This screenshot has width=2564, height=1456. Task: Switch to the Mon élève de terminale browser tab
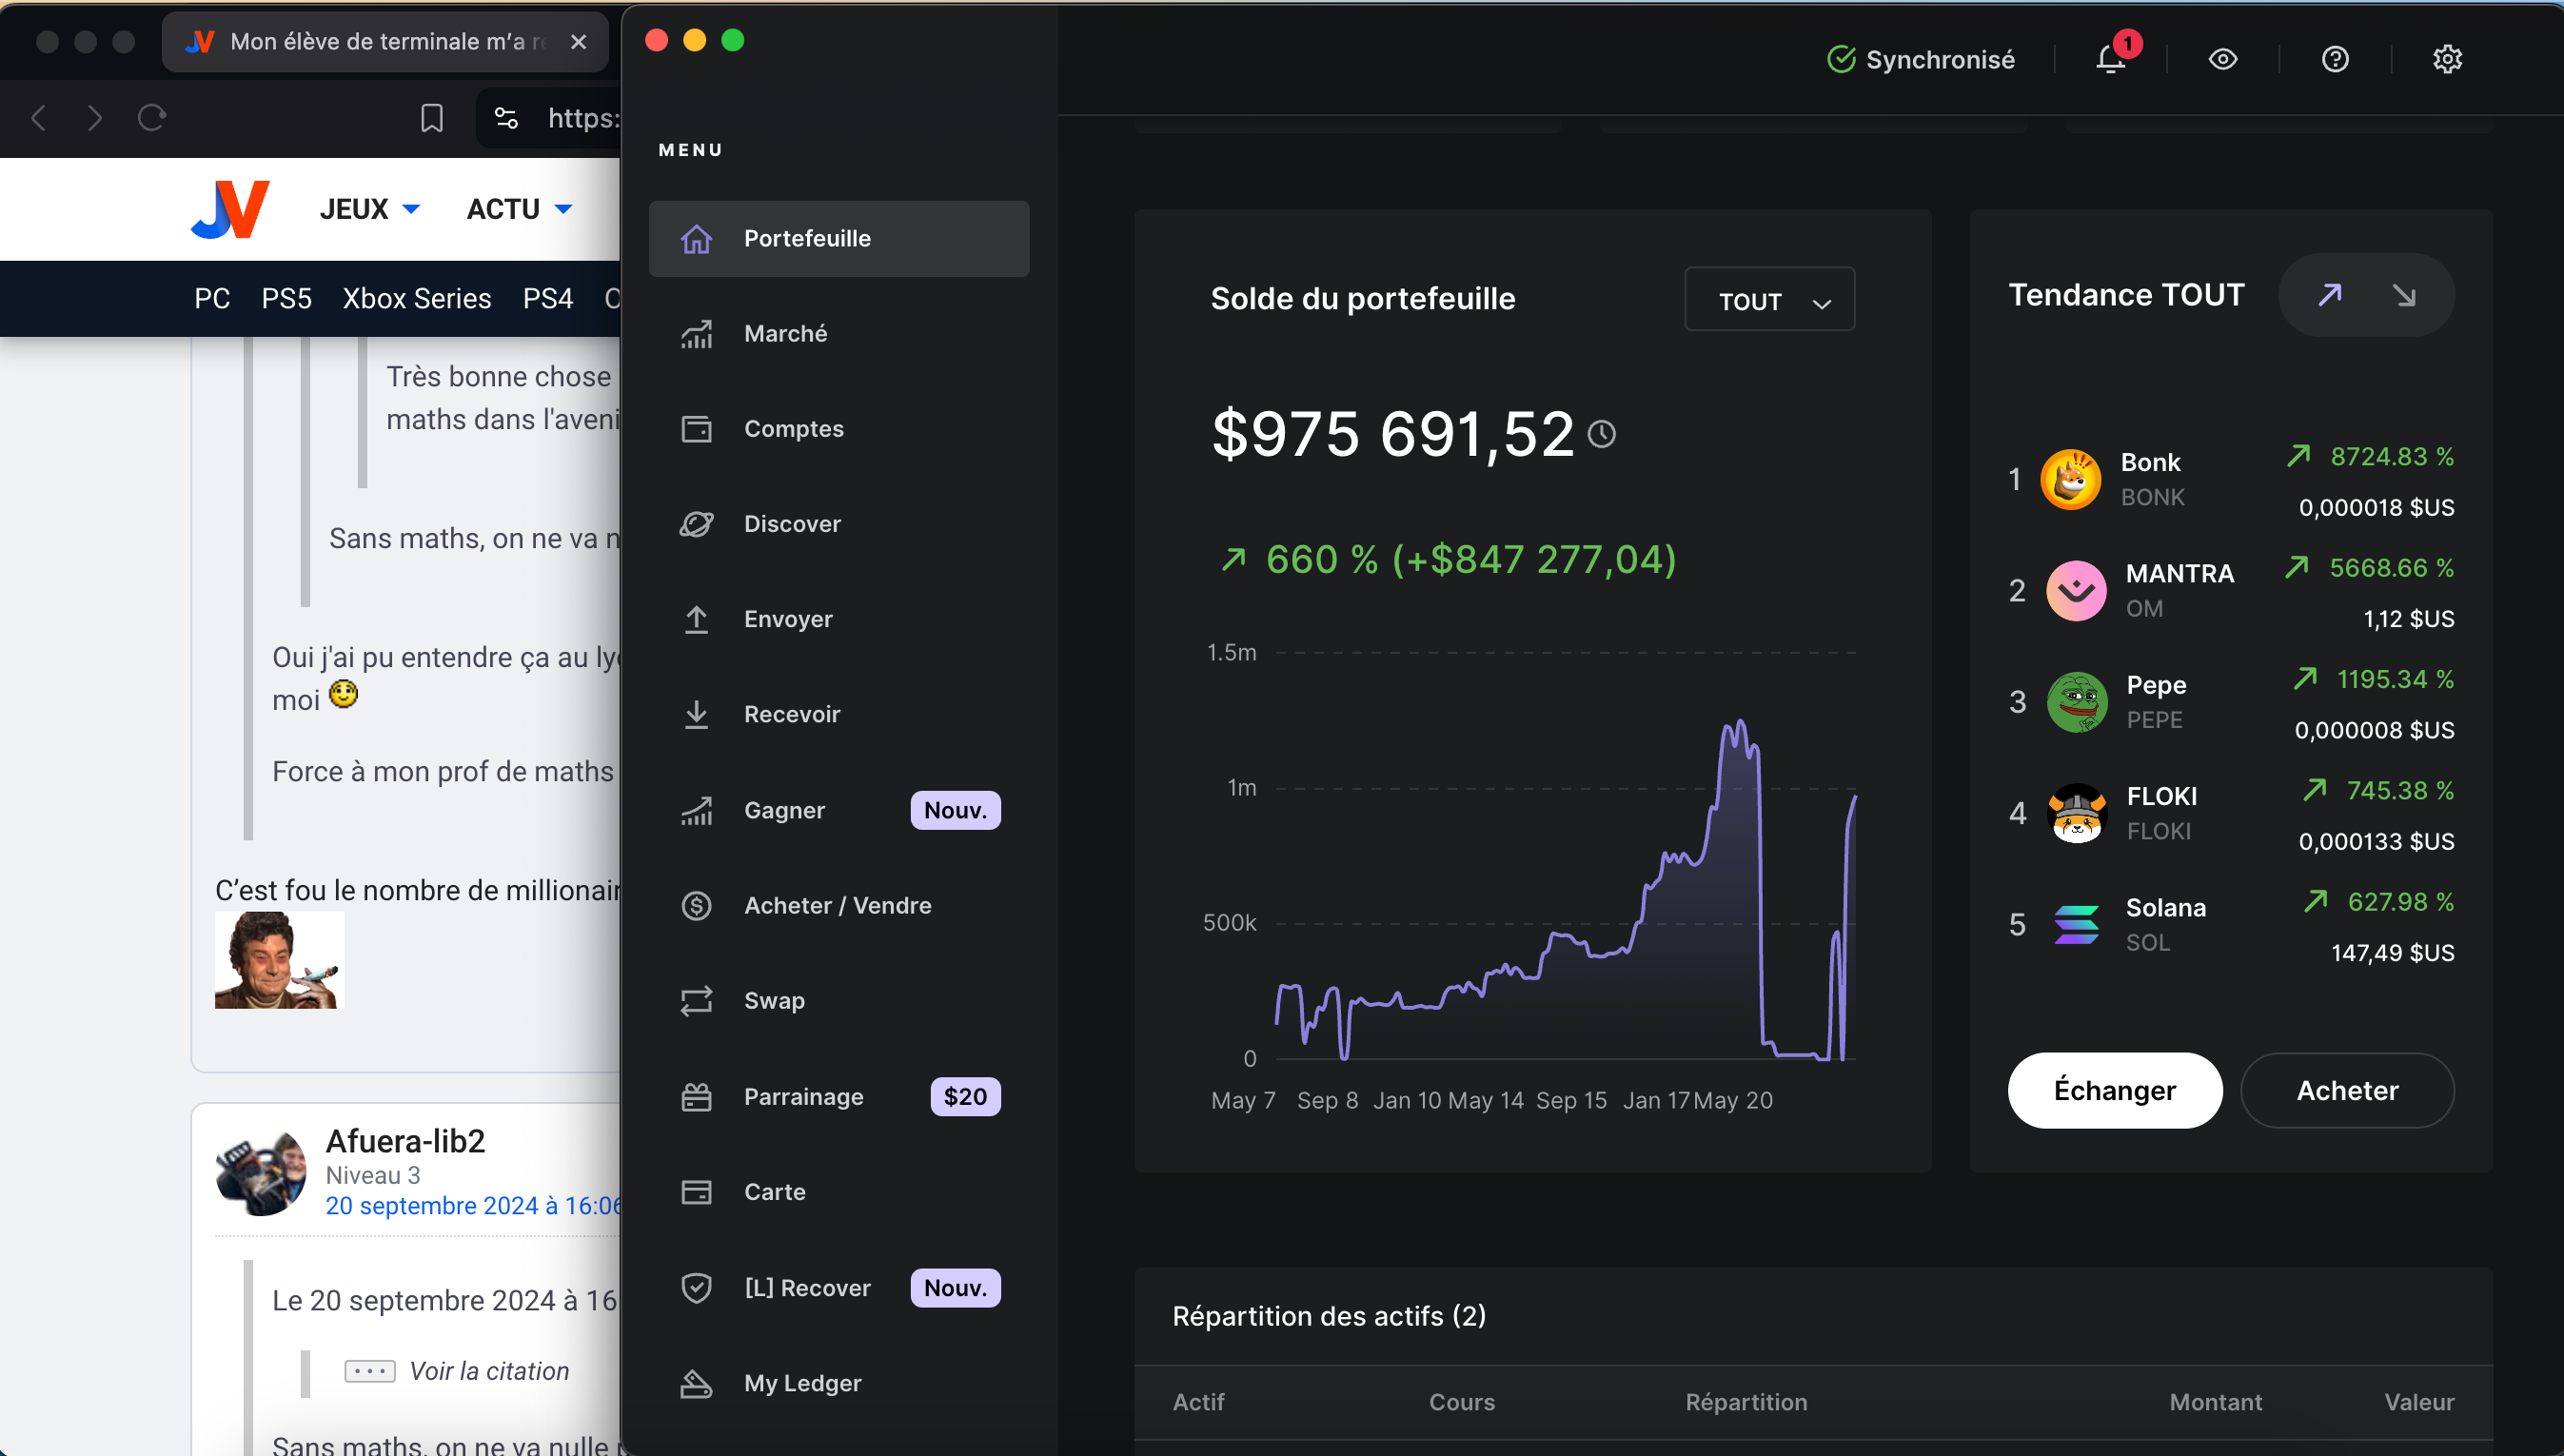tap(385, 42)
